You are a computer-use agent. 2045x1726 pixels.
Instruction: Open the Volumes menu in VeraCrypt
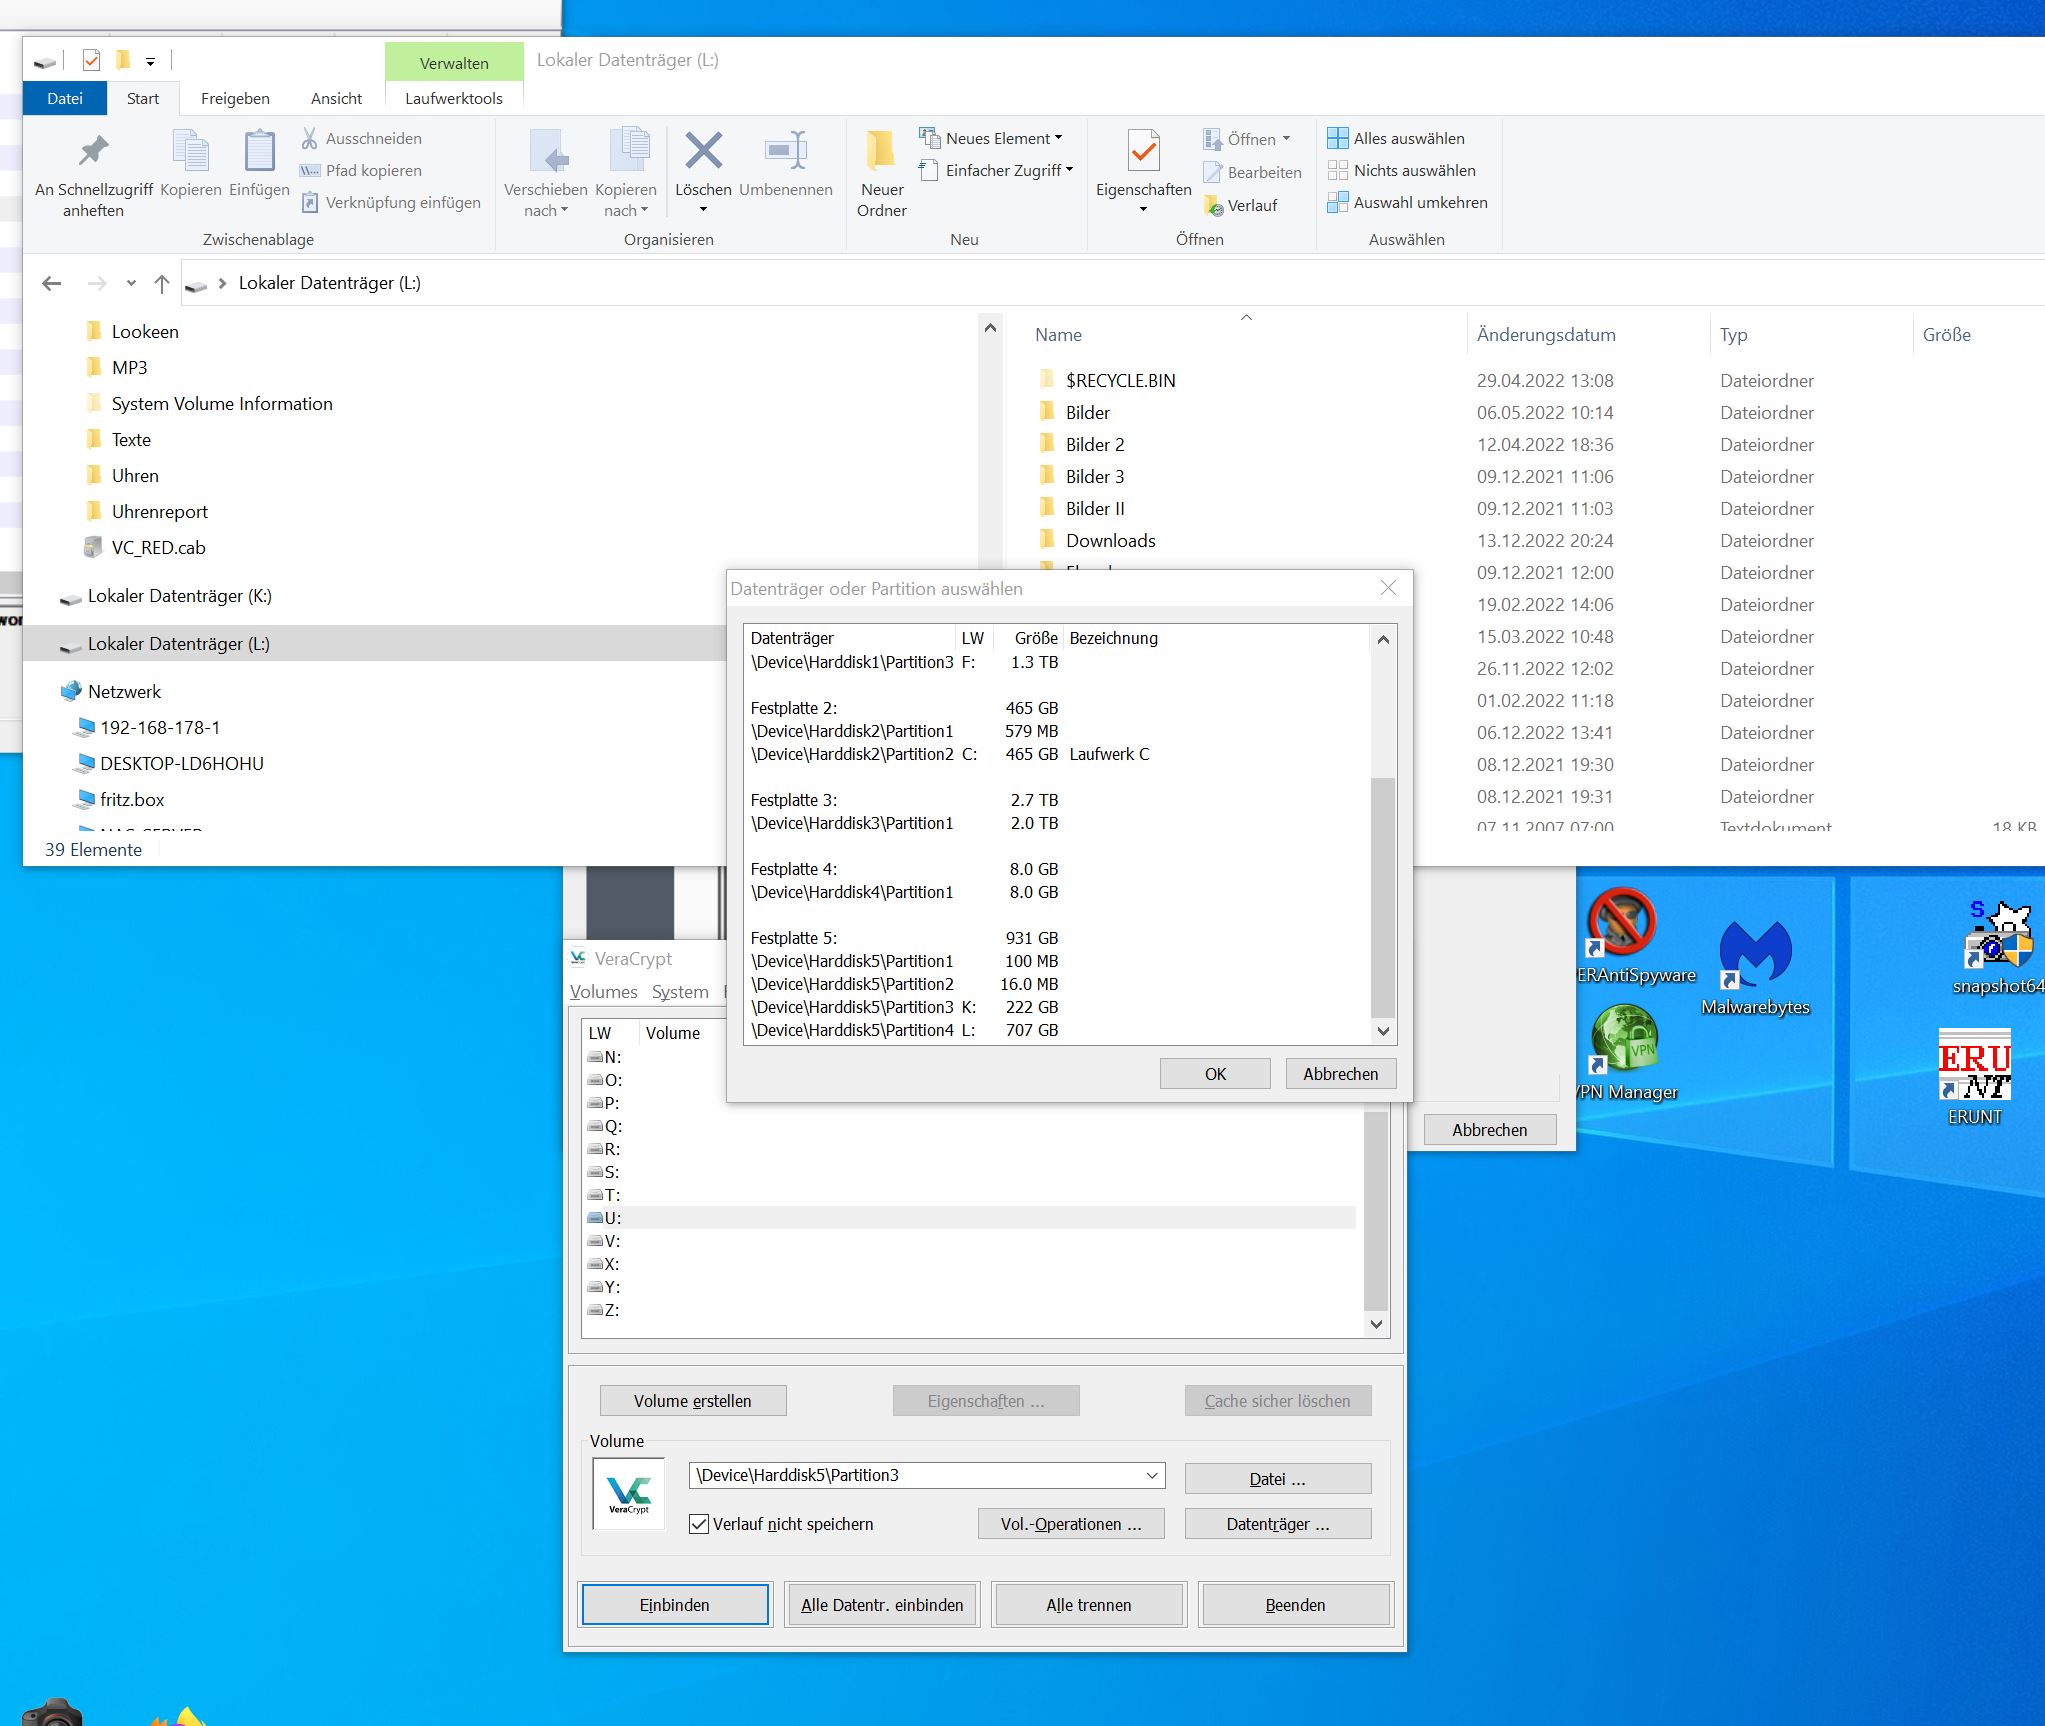point(603,991)
